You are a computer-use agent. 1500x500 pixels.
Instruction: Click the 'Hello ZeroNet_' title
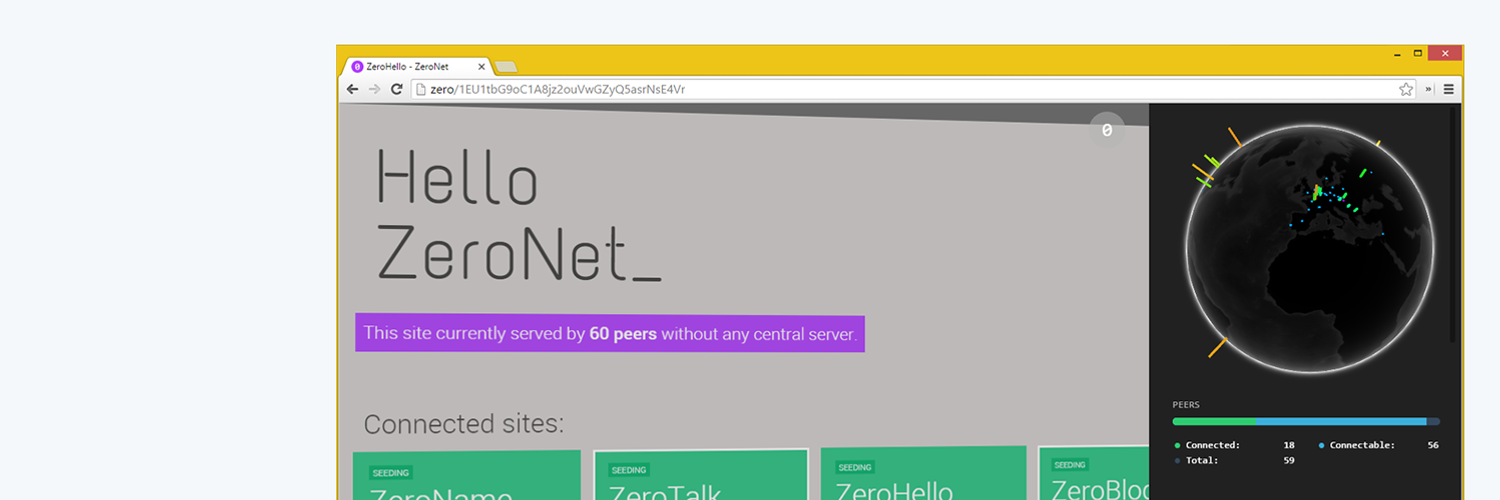(x=518, y=215)
